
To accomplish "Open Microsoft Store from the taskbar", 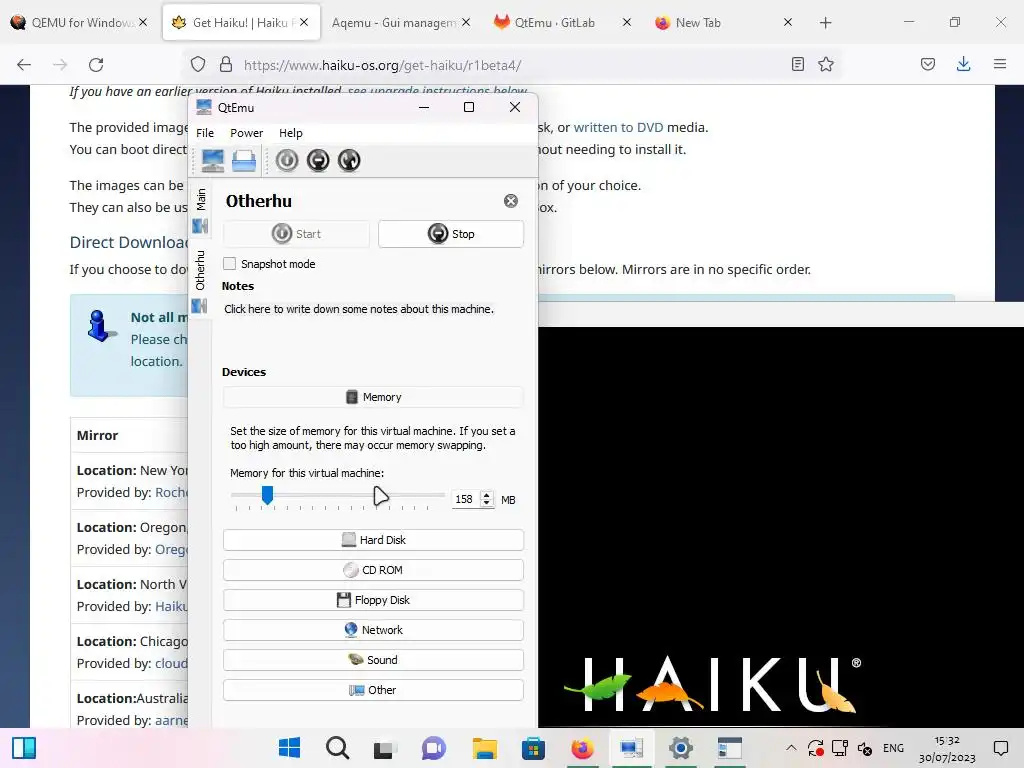I will pyautogui.click(x=533, y=748).
